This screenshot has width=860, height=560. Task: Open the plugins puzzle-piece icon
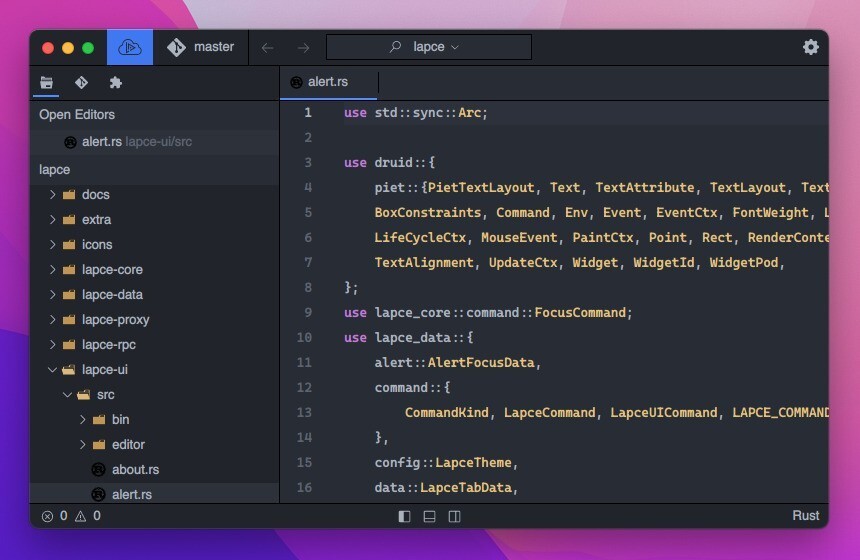click(x=115, y=83)
